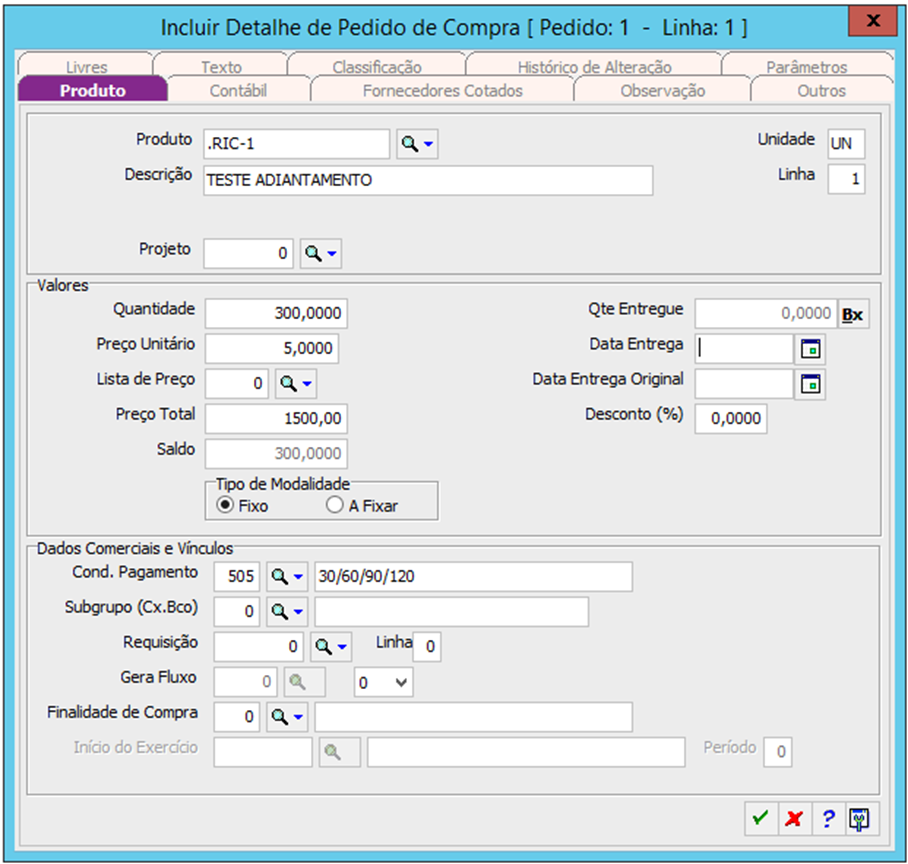Click the Produto code field .RIC-1
The width and height of the screenshot is (908, 864).
pyautogui.click(x=296, y=144)
